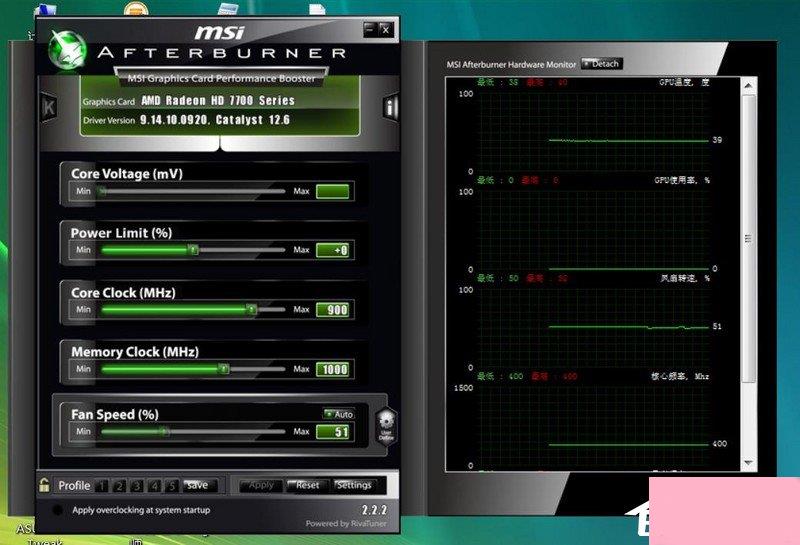Select profile slot 2
Image resolution: width=800 pixels, height=545 pixels.
pyautogui.click(x=119, y=485)
